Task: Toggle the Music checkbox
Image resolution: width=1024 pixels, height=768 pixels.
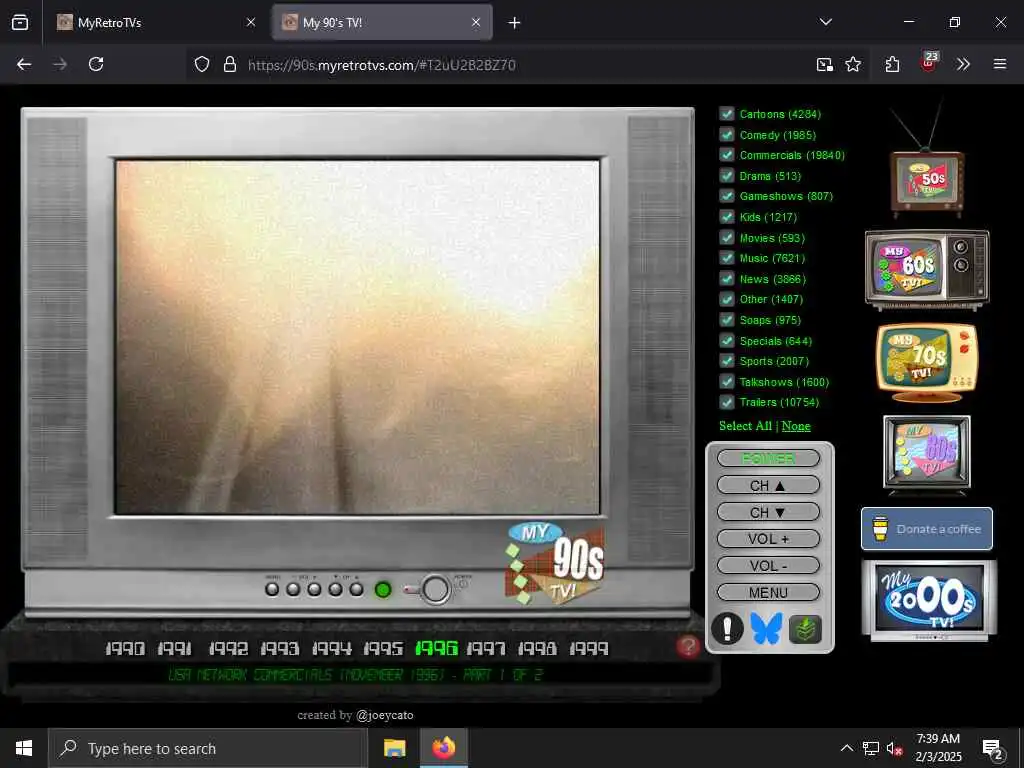Action: (727, 258)
